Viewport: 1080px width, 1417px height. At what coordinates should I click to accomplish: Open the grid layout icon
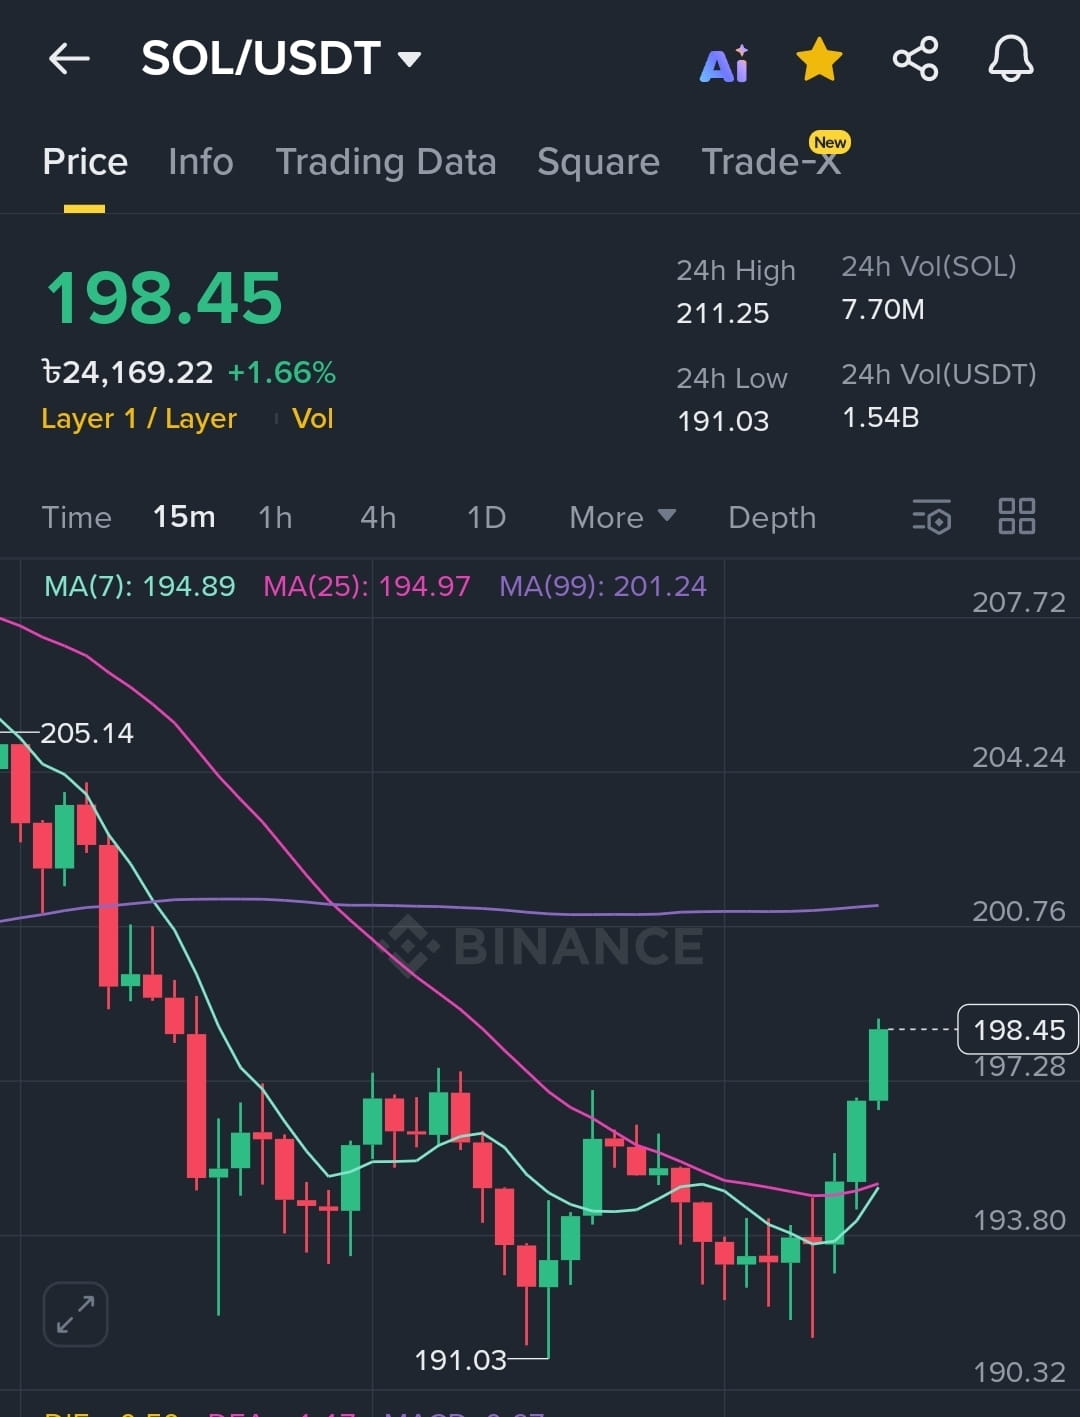[x=1017, y=517]
